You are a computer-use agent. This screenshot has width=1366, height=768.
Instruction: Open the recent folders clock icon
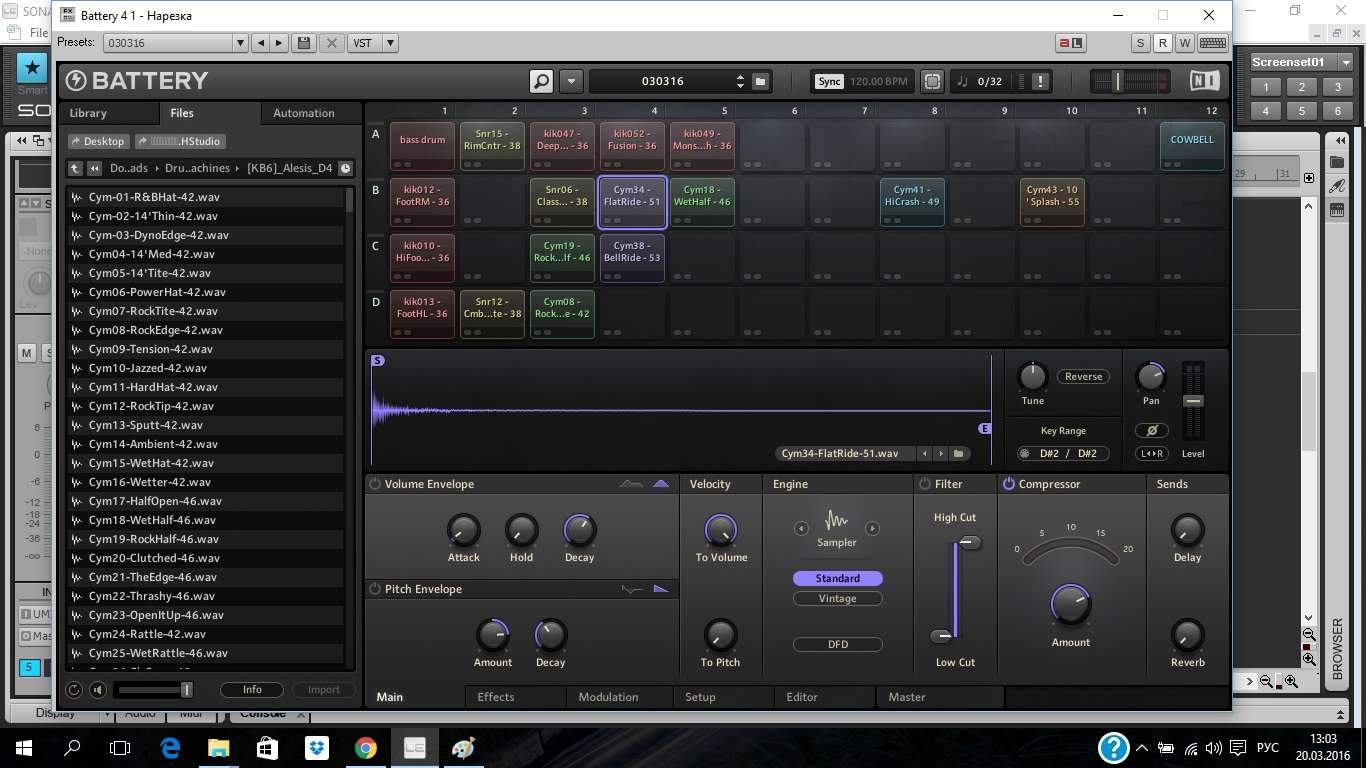click(x=345, y=168)
